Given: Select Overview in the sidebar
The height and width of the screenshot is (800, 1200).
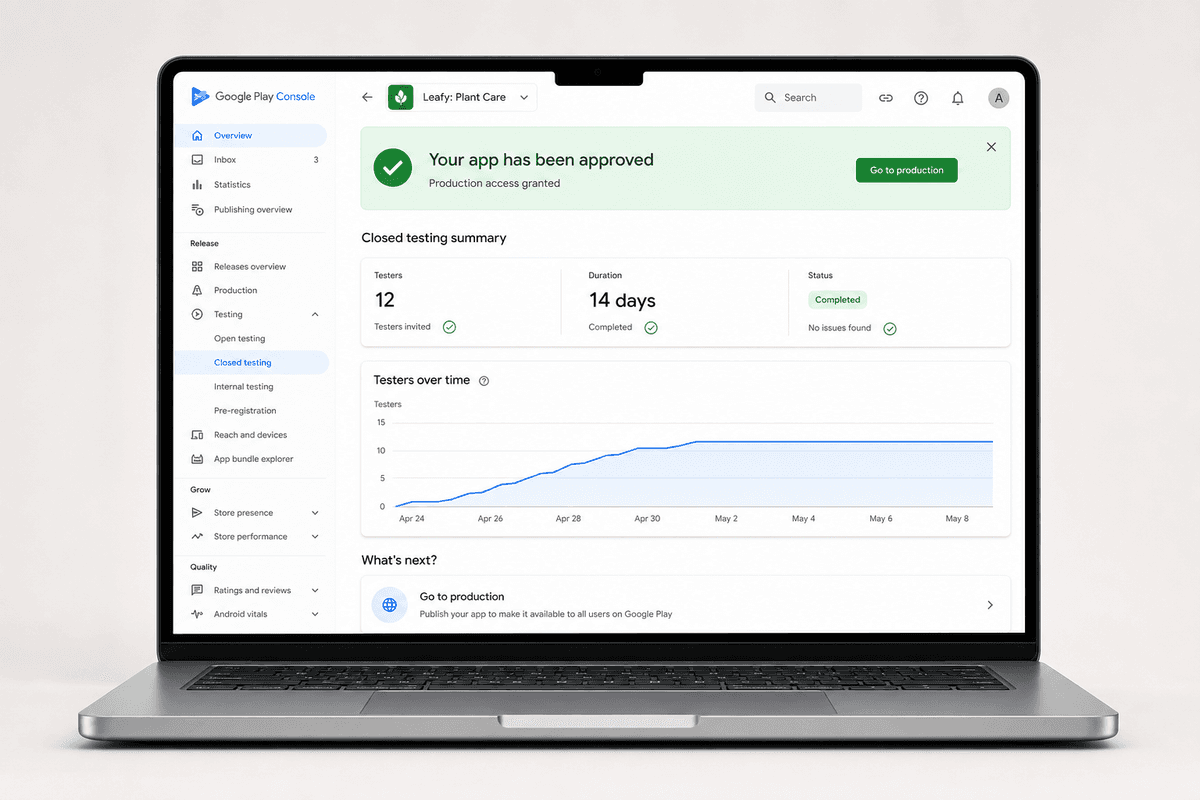Looking at the screenshot, I should 250,135.
